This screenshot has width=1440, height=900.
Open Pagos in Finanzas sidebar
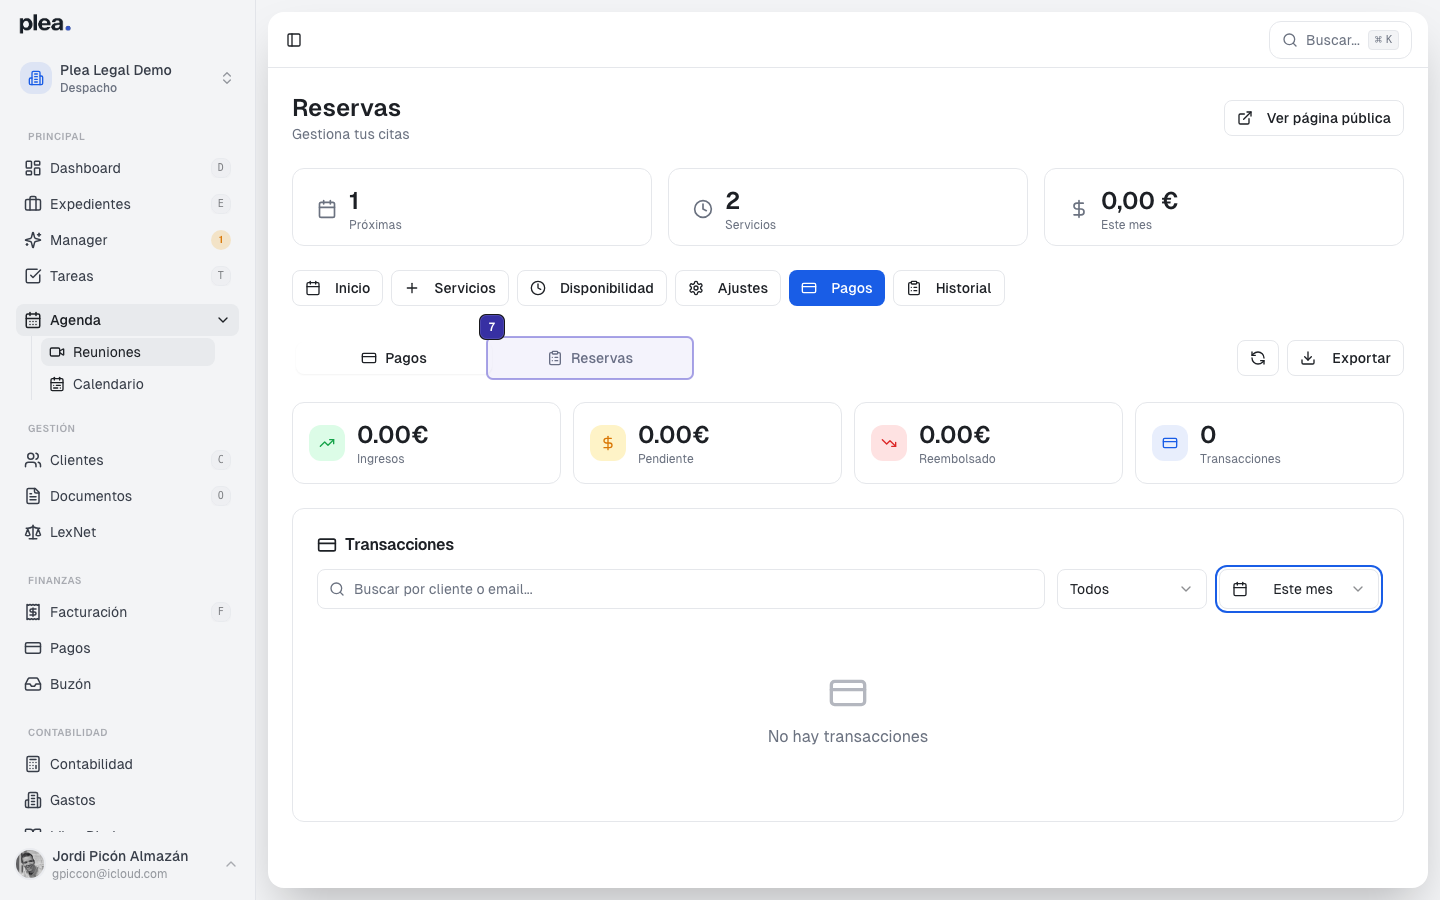tap(127, 648)
